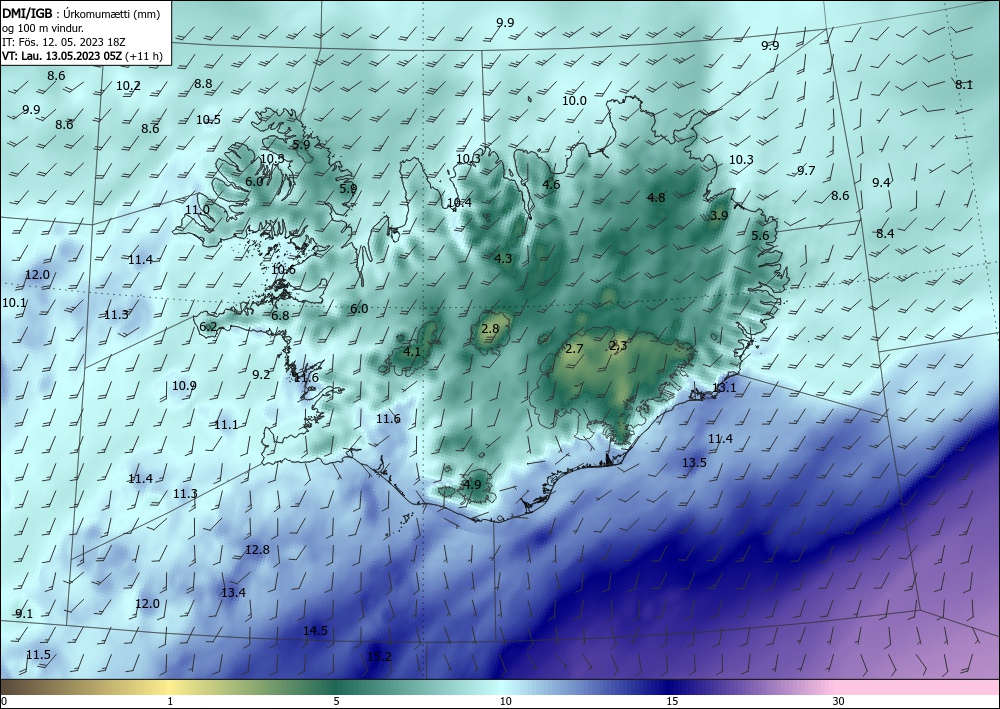Screen dimensions: 1000x709
Task: Click the legend tick label '10'
Action: [506, 702]
